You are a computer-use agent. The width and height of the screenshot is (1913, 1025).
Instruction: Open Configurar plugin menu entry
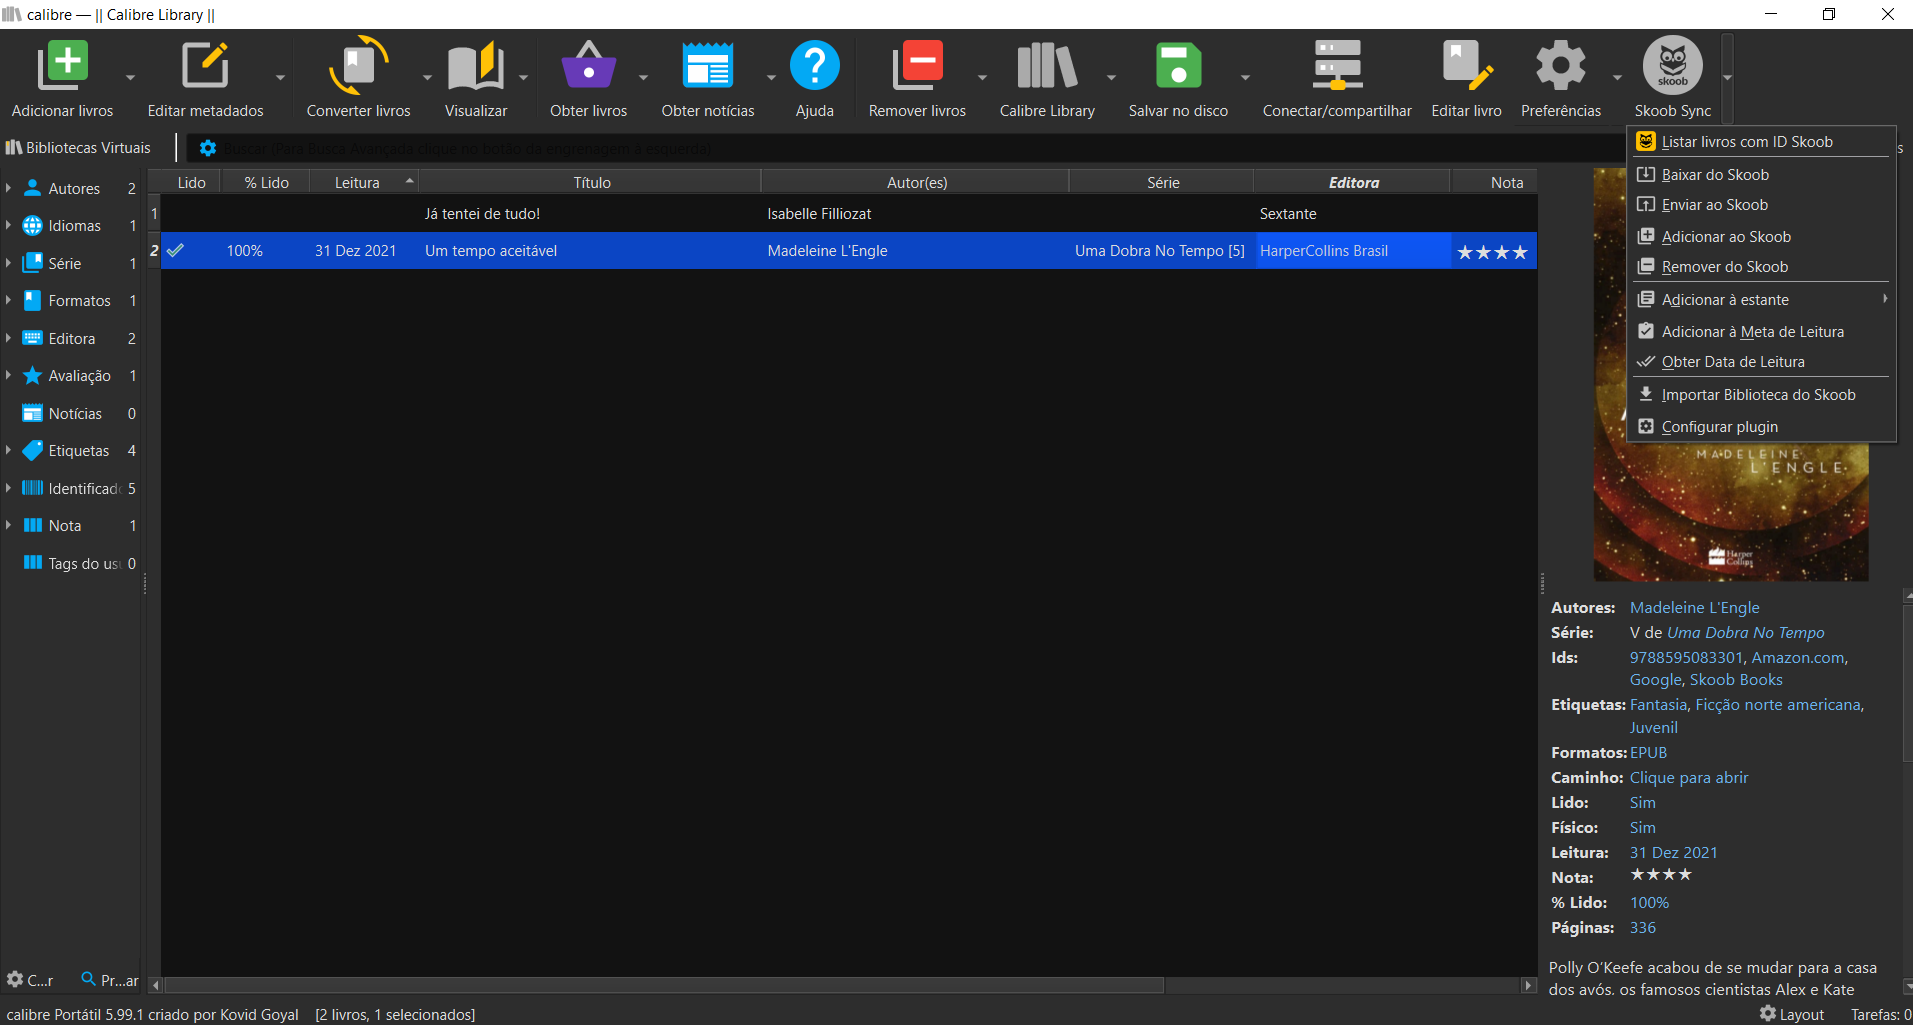pyautogui.click(x=1761, y=426)
